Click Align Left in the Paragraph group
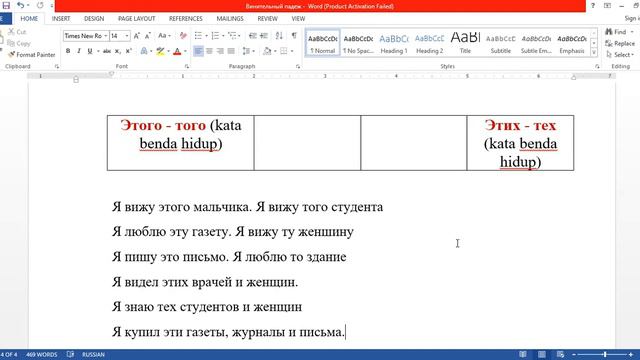The image size is (640, 360). coord(198,51)
